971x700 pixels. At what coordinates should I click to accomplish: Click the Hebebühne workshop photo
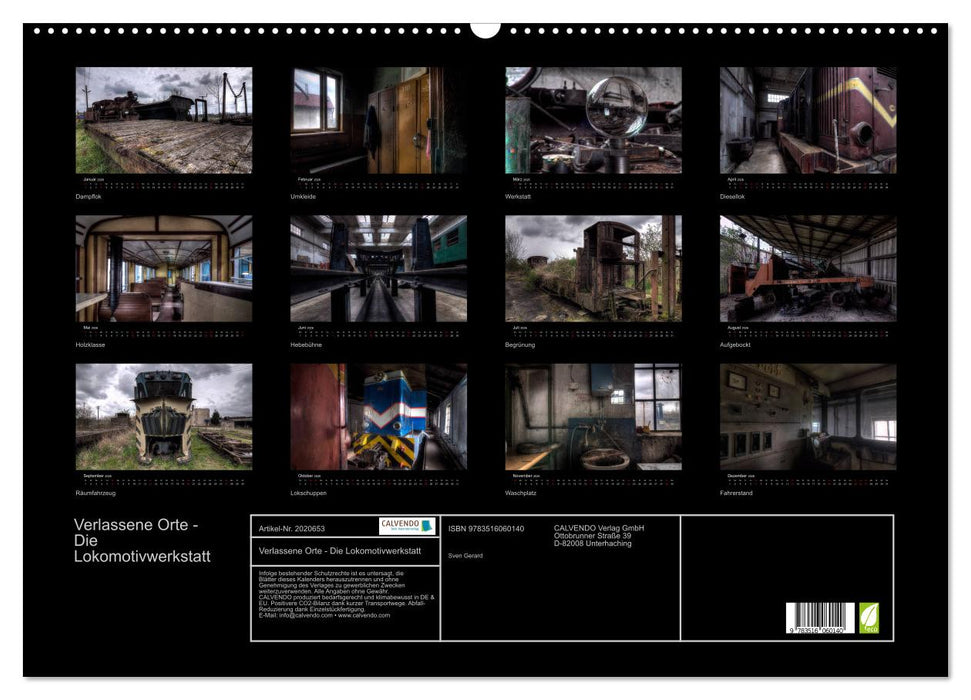point(378,268)
